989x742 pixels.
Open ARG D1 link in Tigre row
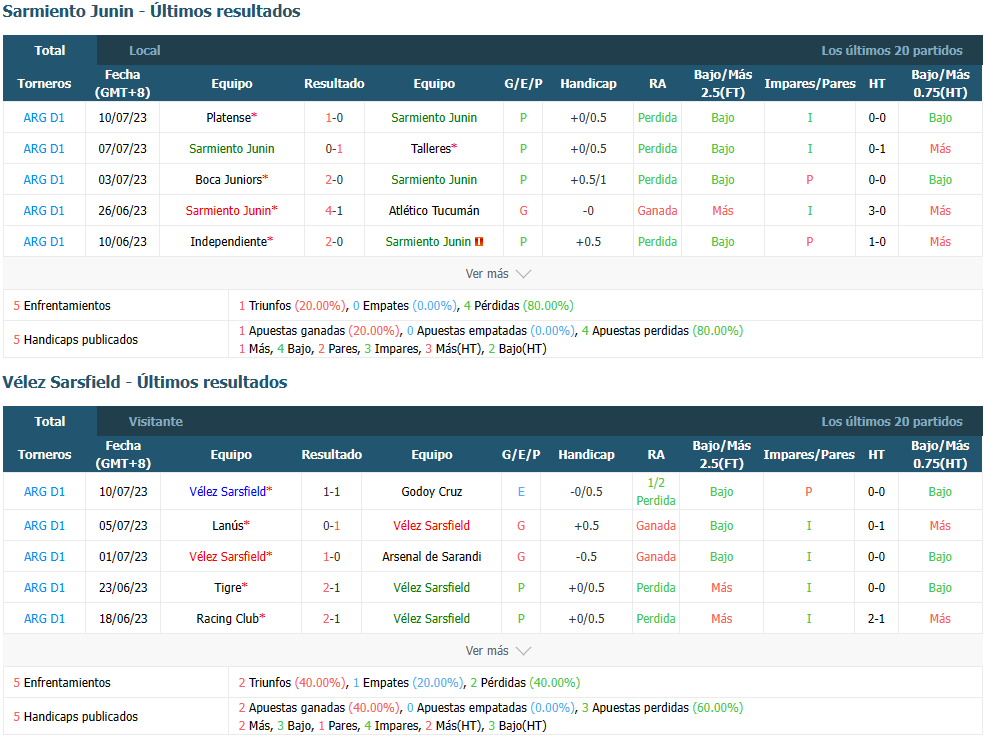pyautogui.click(x=44, y=587)
